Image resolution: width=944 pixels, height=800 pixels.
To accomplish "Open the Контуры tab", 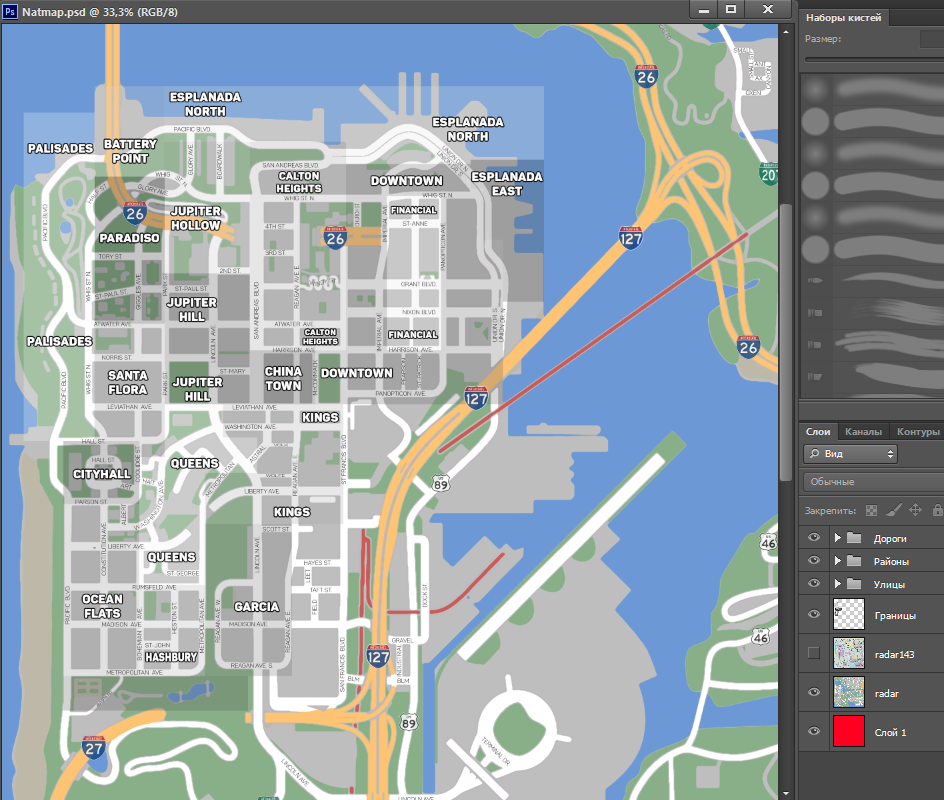I will [x=918, y=432].
